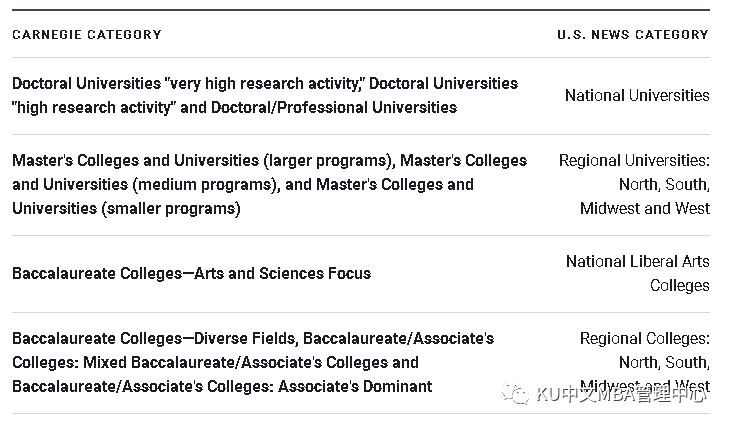Click "North, South," under Regional Colleges
Viewport: 730px width, 426px height.
[664, 362]
